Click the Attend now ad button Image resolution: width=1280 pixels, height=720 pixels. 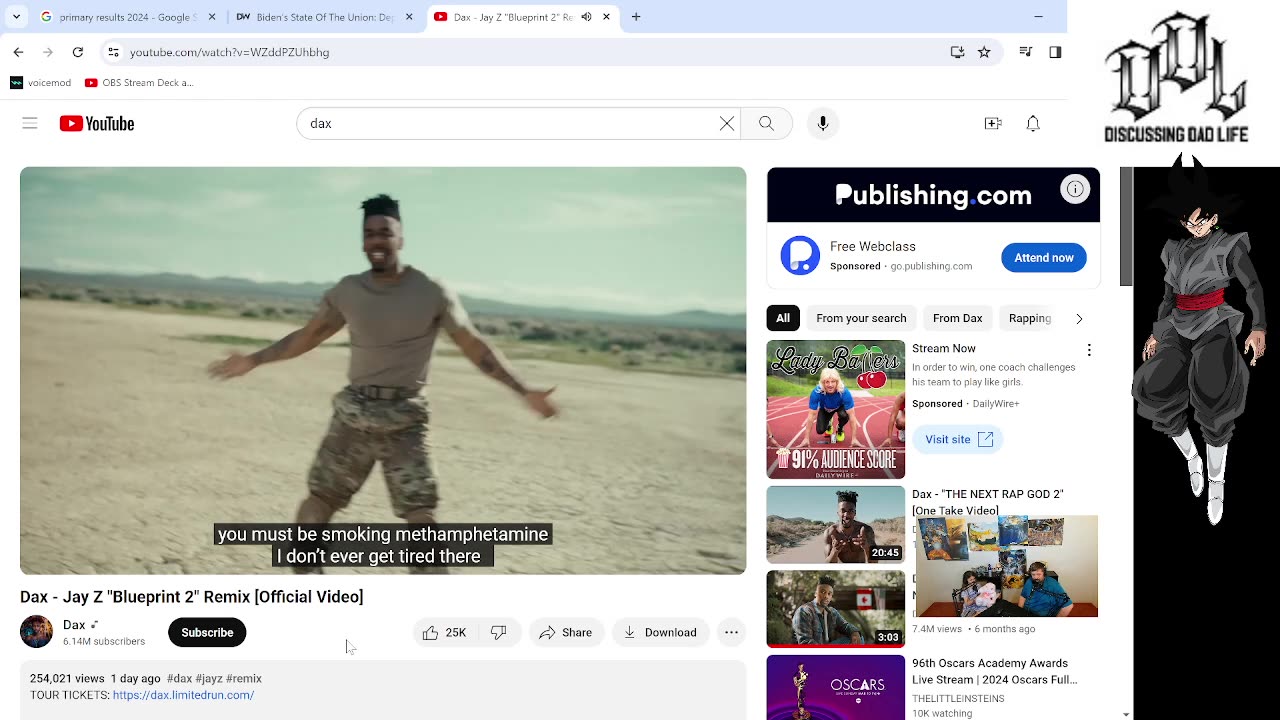click(x=1044, y=257)
